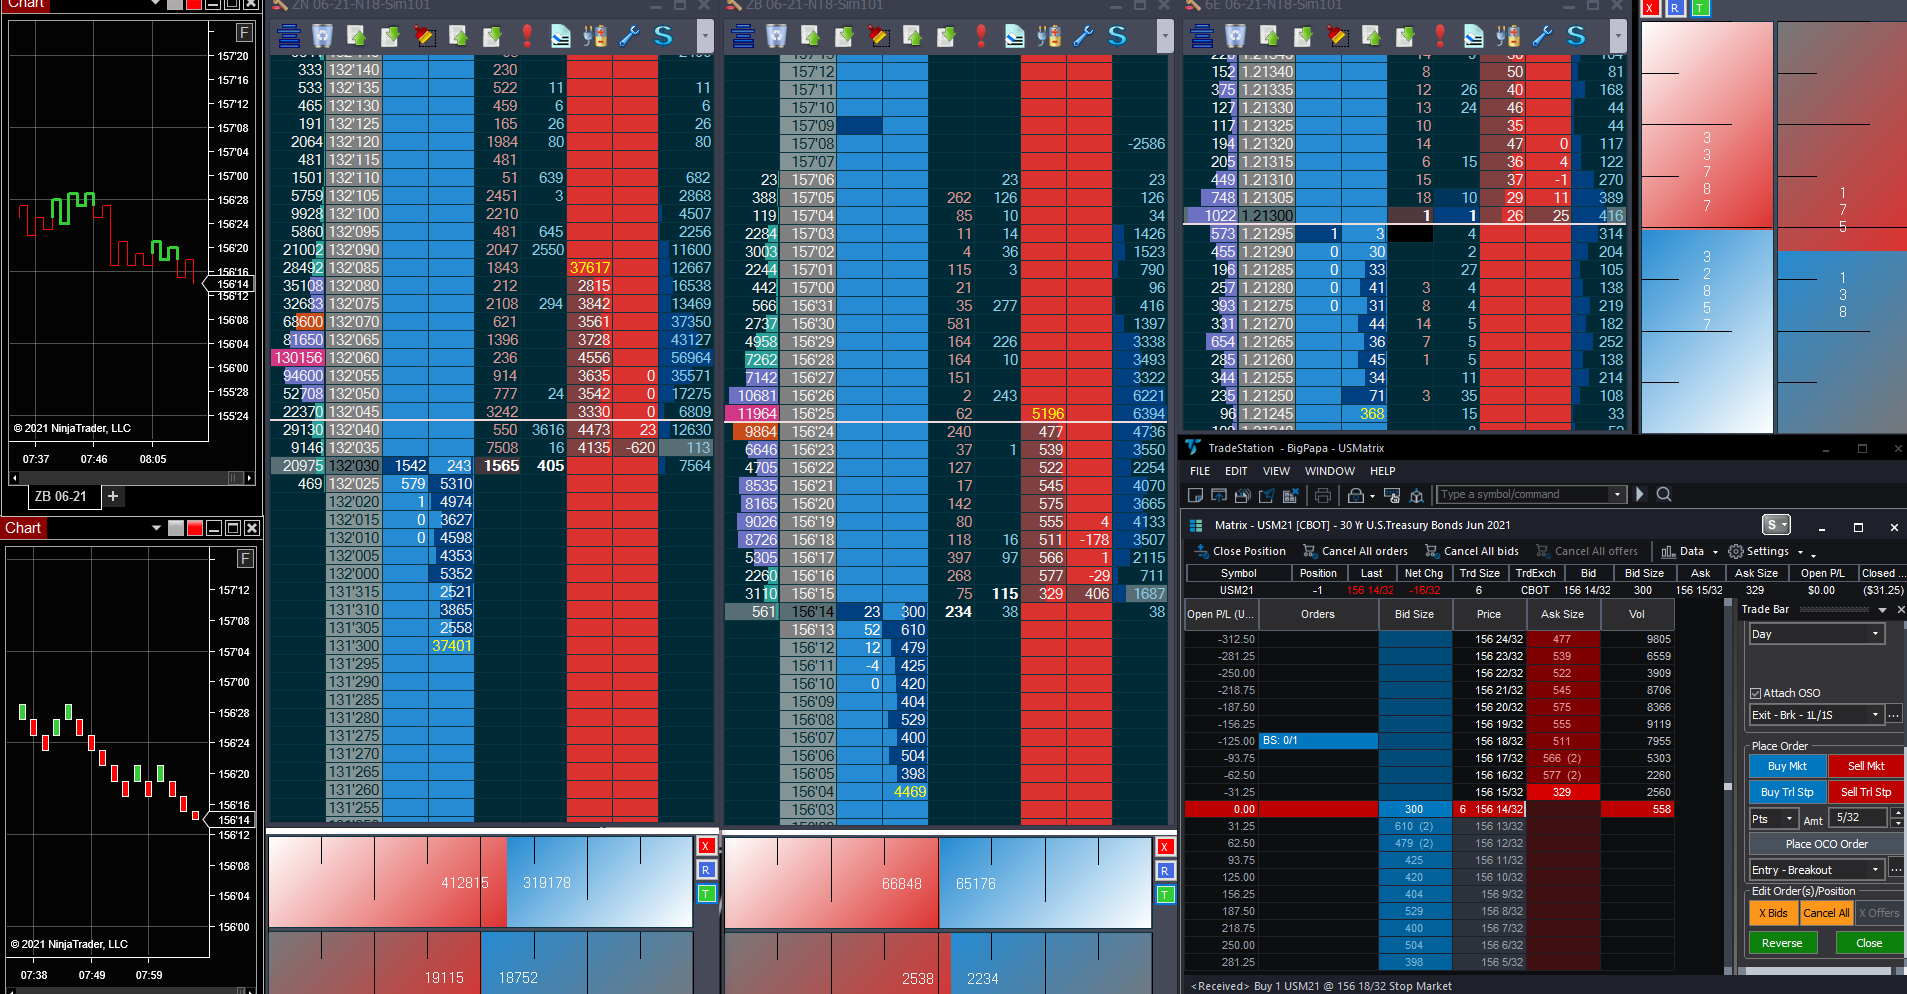This screenshot has width=1907, height=994.
Task: Toggle the Attach OSO checkbox
Action: [1755, 693]
